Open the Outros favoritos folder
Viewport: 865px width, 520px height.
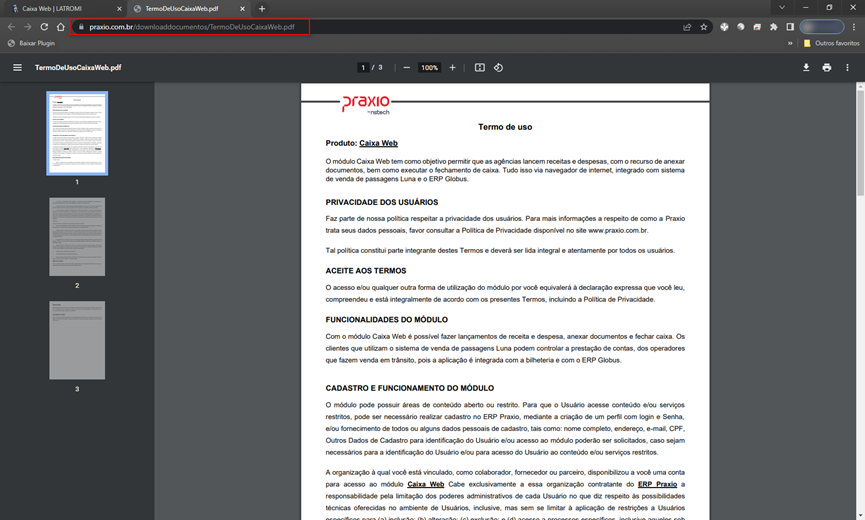(832, 43)
